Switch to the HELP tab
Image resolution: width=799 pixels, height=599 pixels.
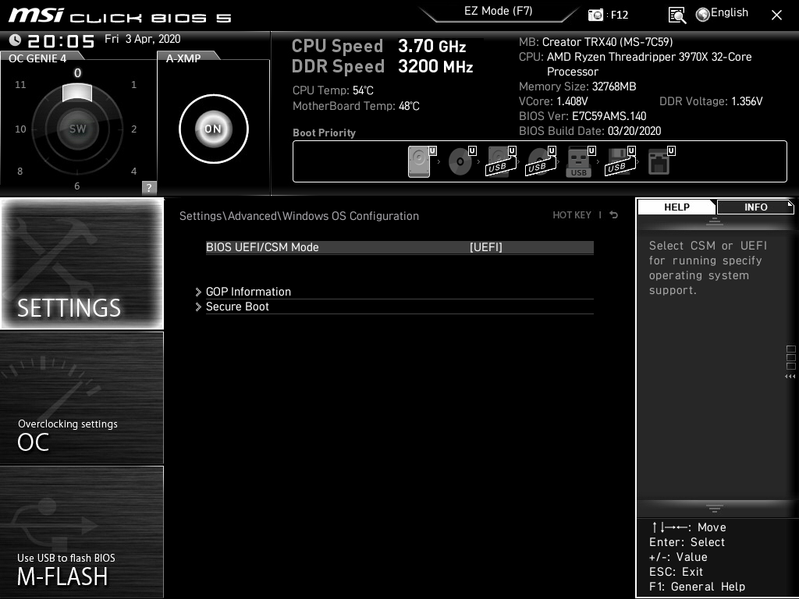677,207
